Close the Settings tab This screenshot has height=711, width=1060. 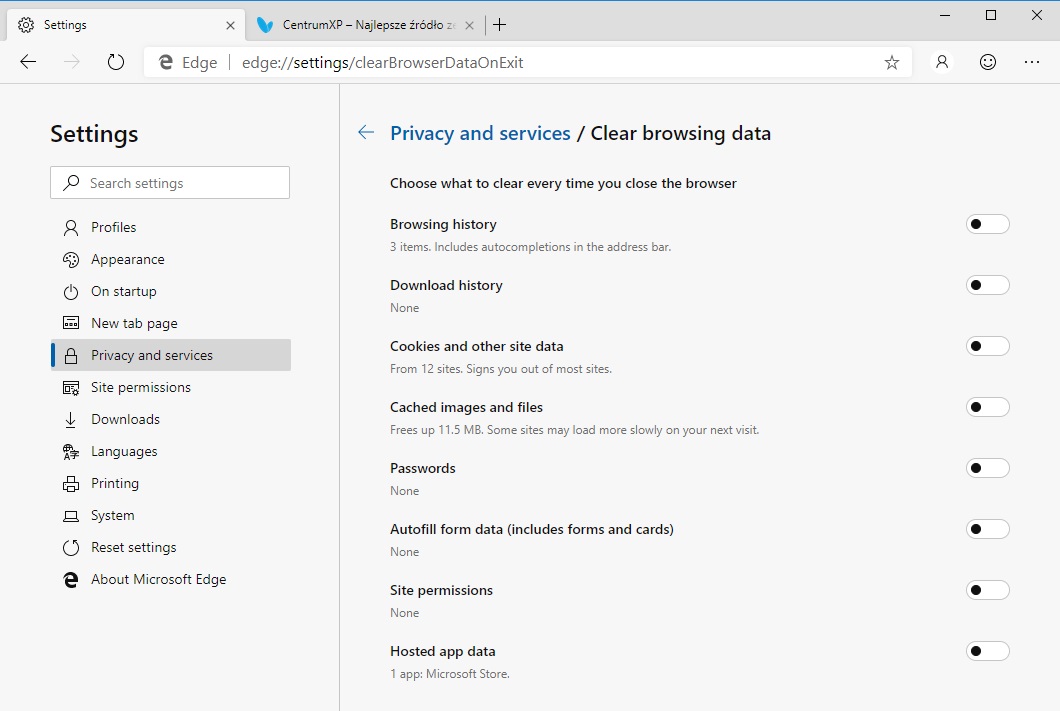pyautogui.click(x=231, y=25)
